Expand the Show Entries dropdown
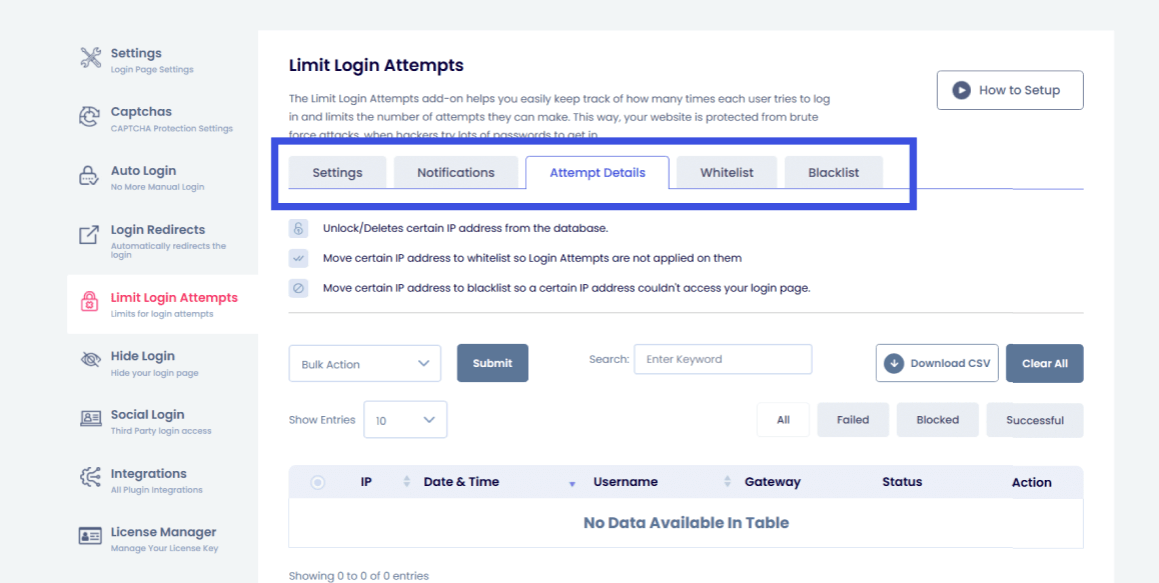Viewport: 1159px width, 583px height. pyautogui.click(x=405, y=420)
